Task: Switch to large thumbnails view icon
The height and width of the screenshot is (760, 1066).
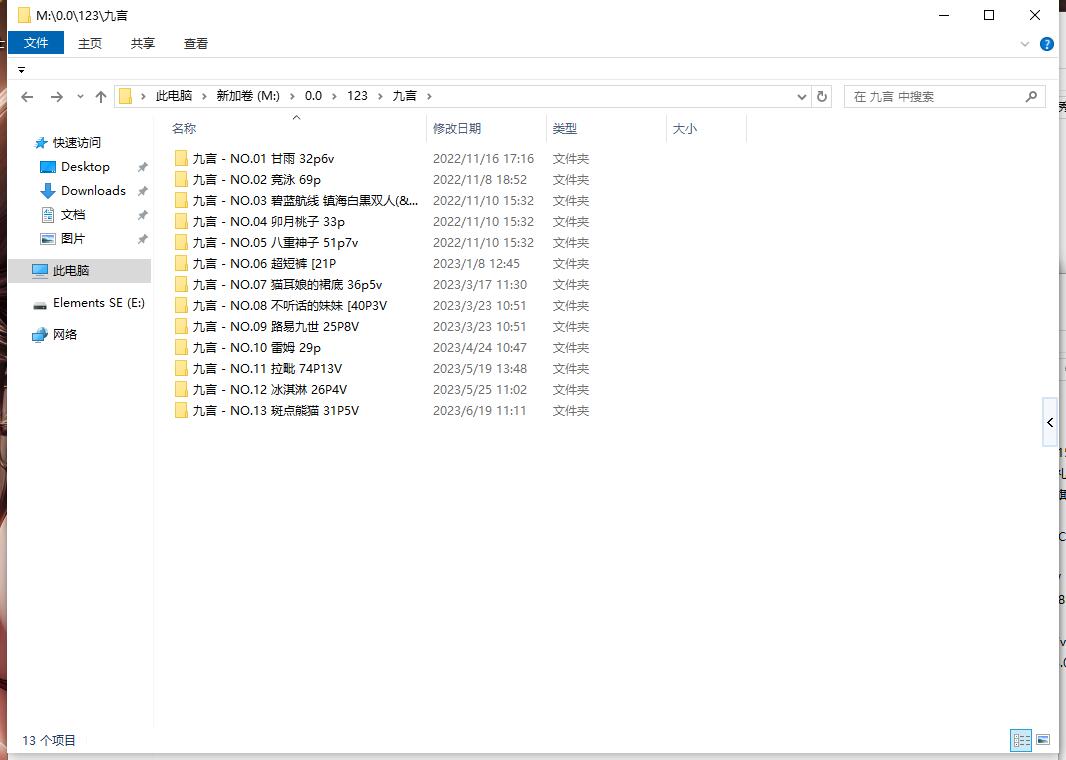Action: pos(1043,740)
